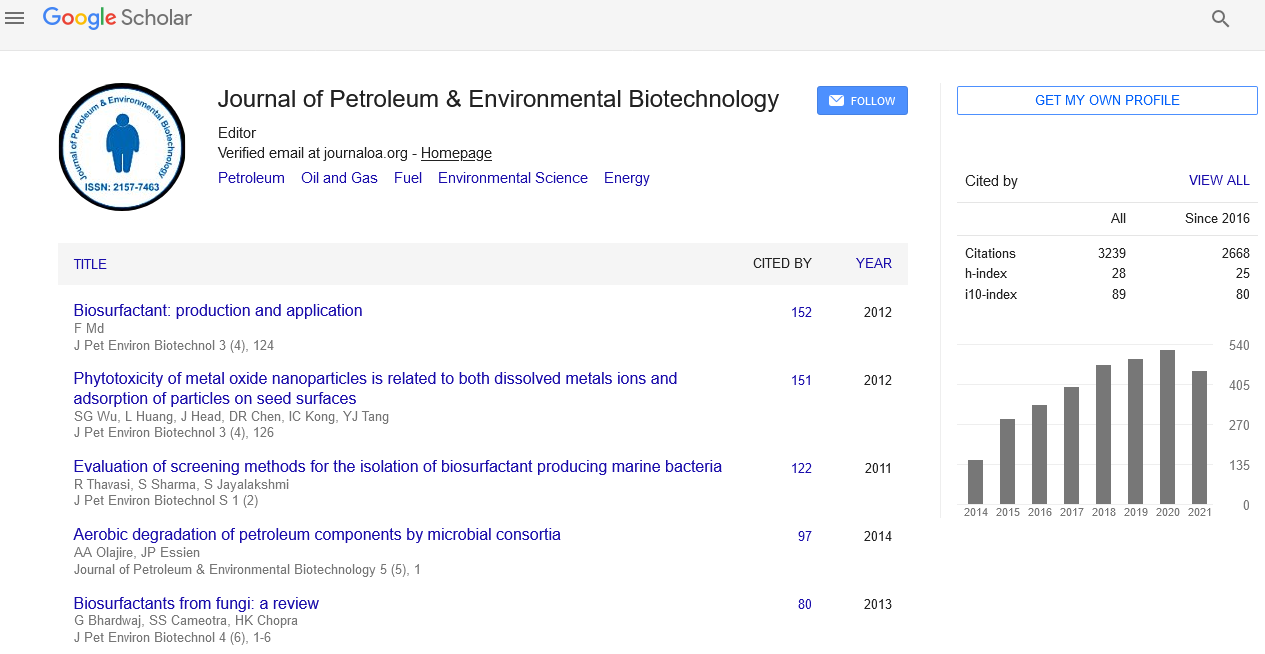Open citation count 152 link
This screenshot has height=654, width=1265.
click(x=801, y=312)
